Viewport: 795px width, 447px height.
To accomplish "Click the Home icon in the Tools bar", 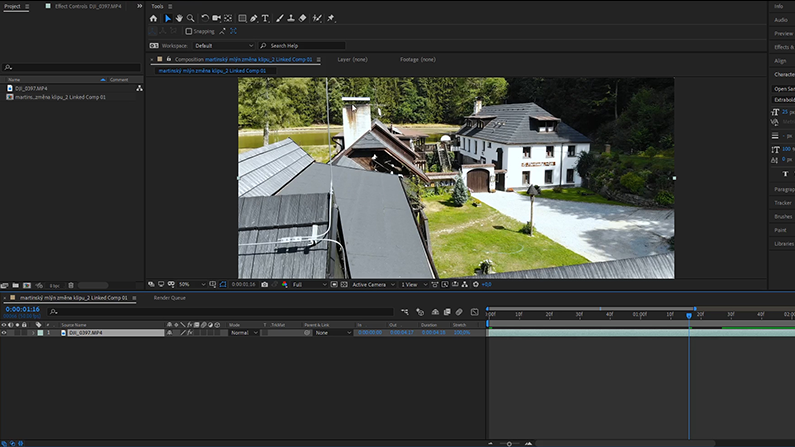I will click(x=154, y=18).
